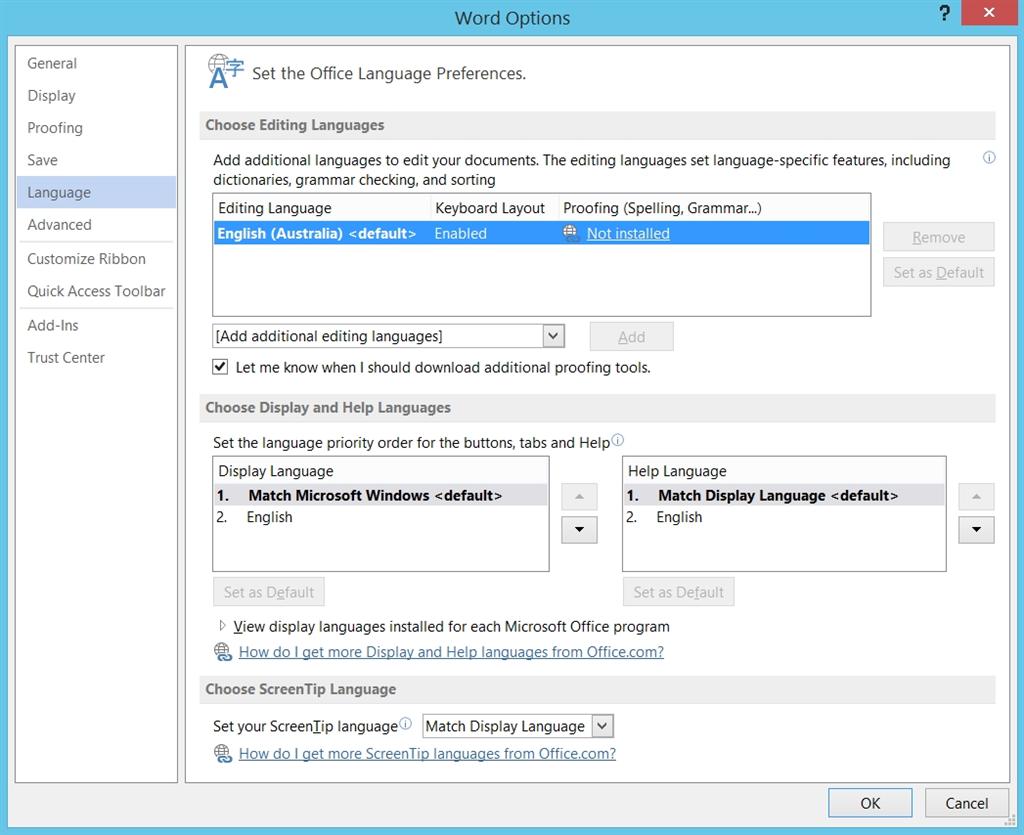Select Match Display Language in Help list
The height and width of the screenshot is (835, 1024).
pos(784,496)
